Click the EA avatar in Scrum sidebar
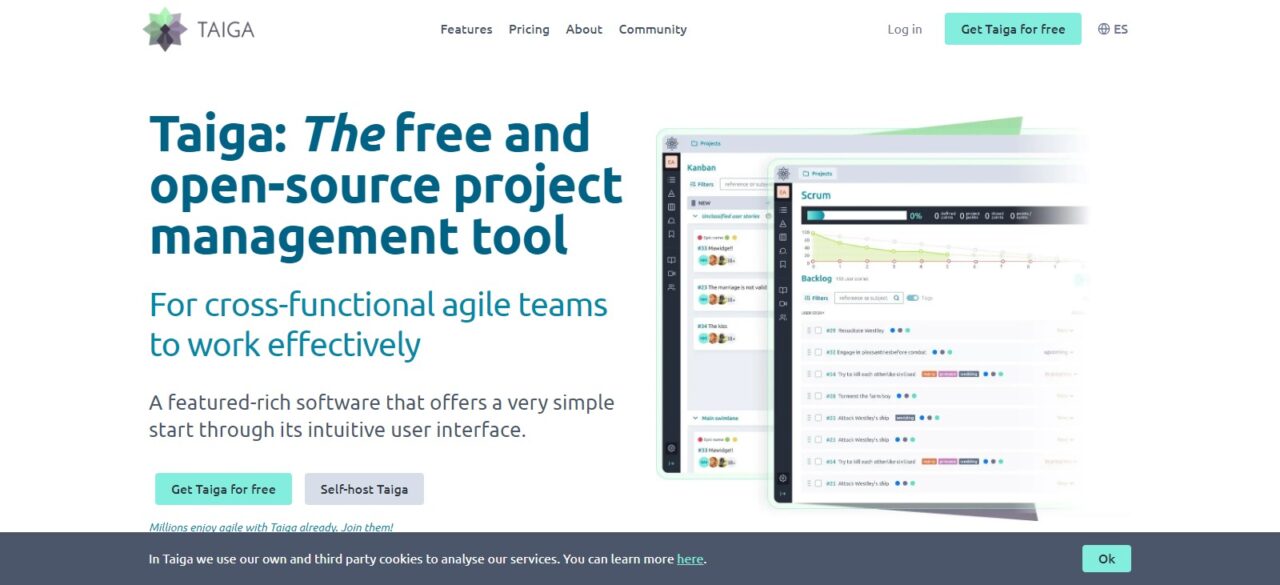This screenshot has width=1280, height=585. point(783,192)
